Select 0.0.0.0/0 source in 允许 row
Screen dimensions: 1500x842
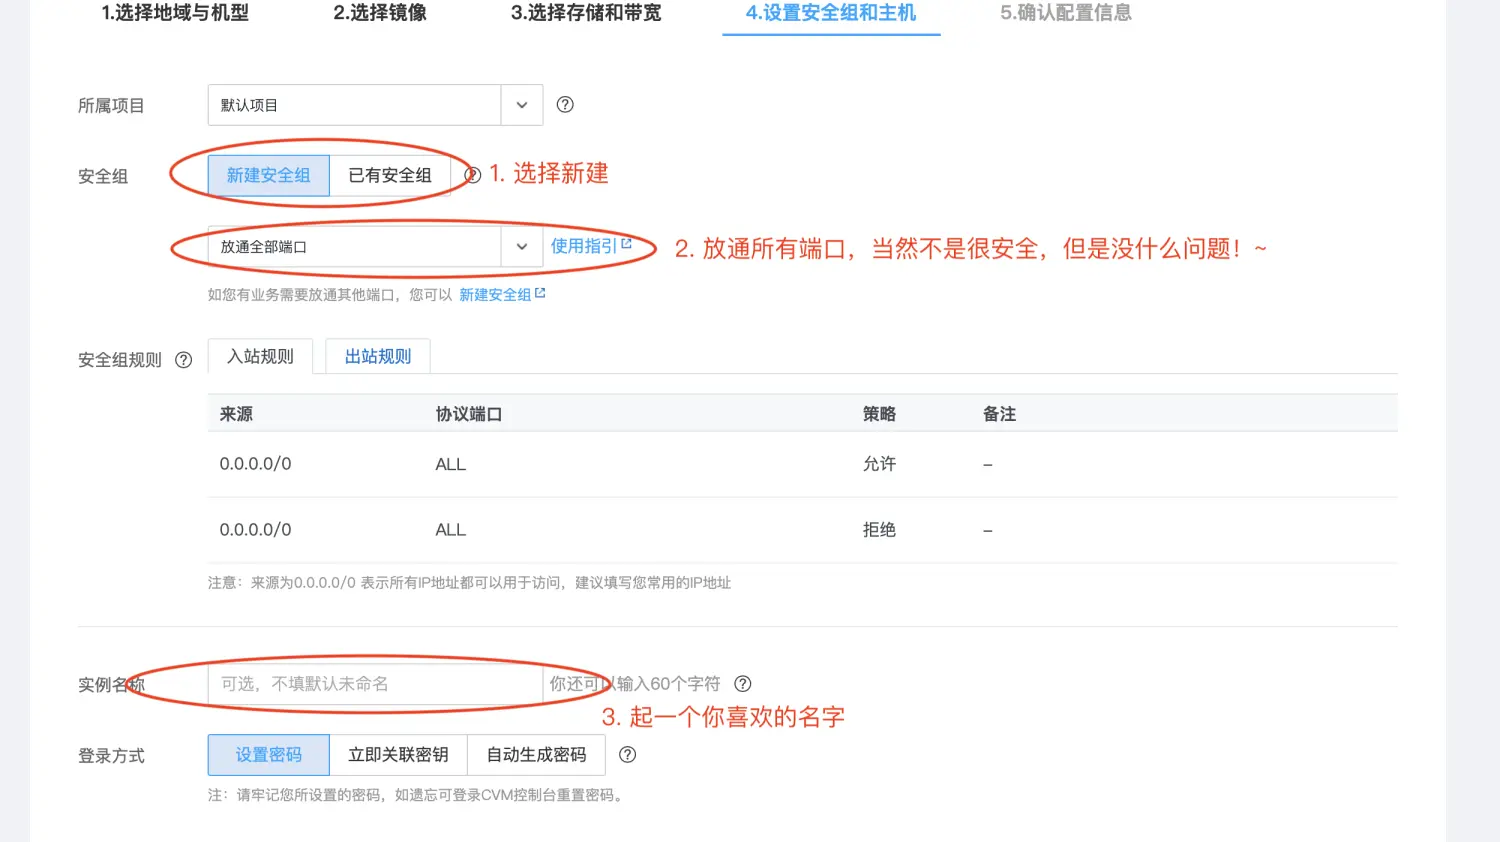click(256, 464)
